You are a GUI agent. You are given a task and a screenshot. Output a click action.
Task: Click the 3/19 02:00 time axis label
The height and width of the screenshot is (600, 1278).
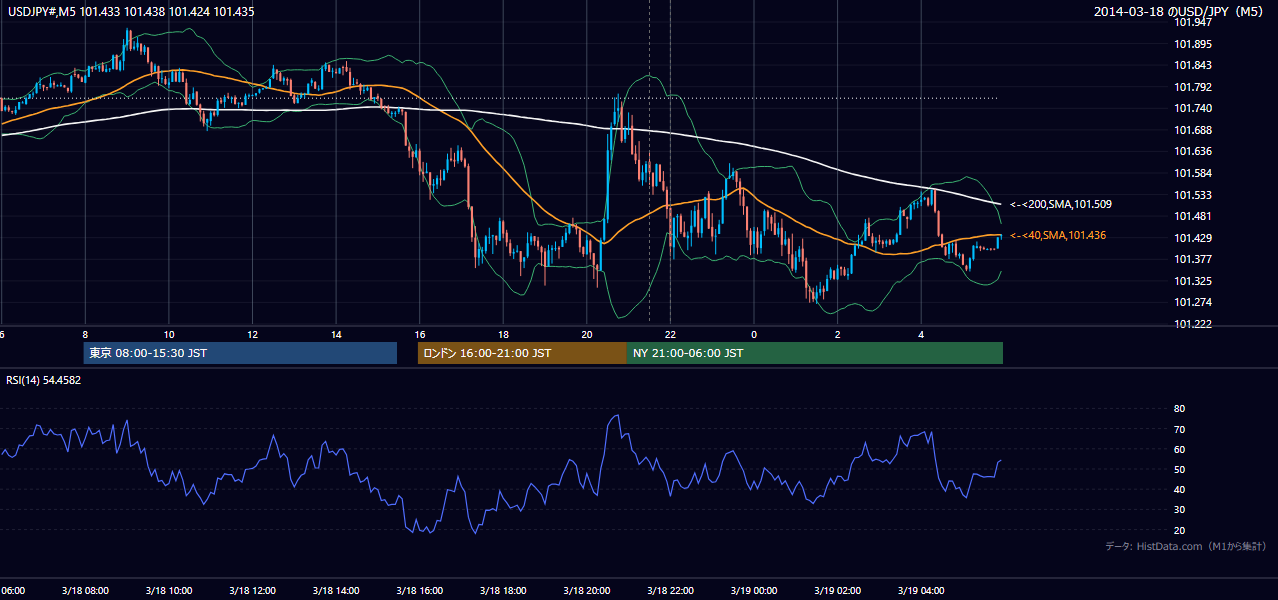[837, 591]
